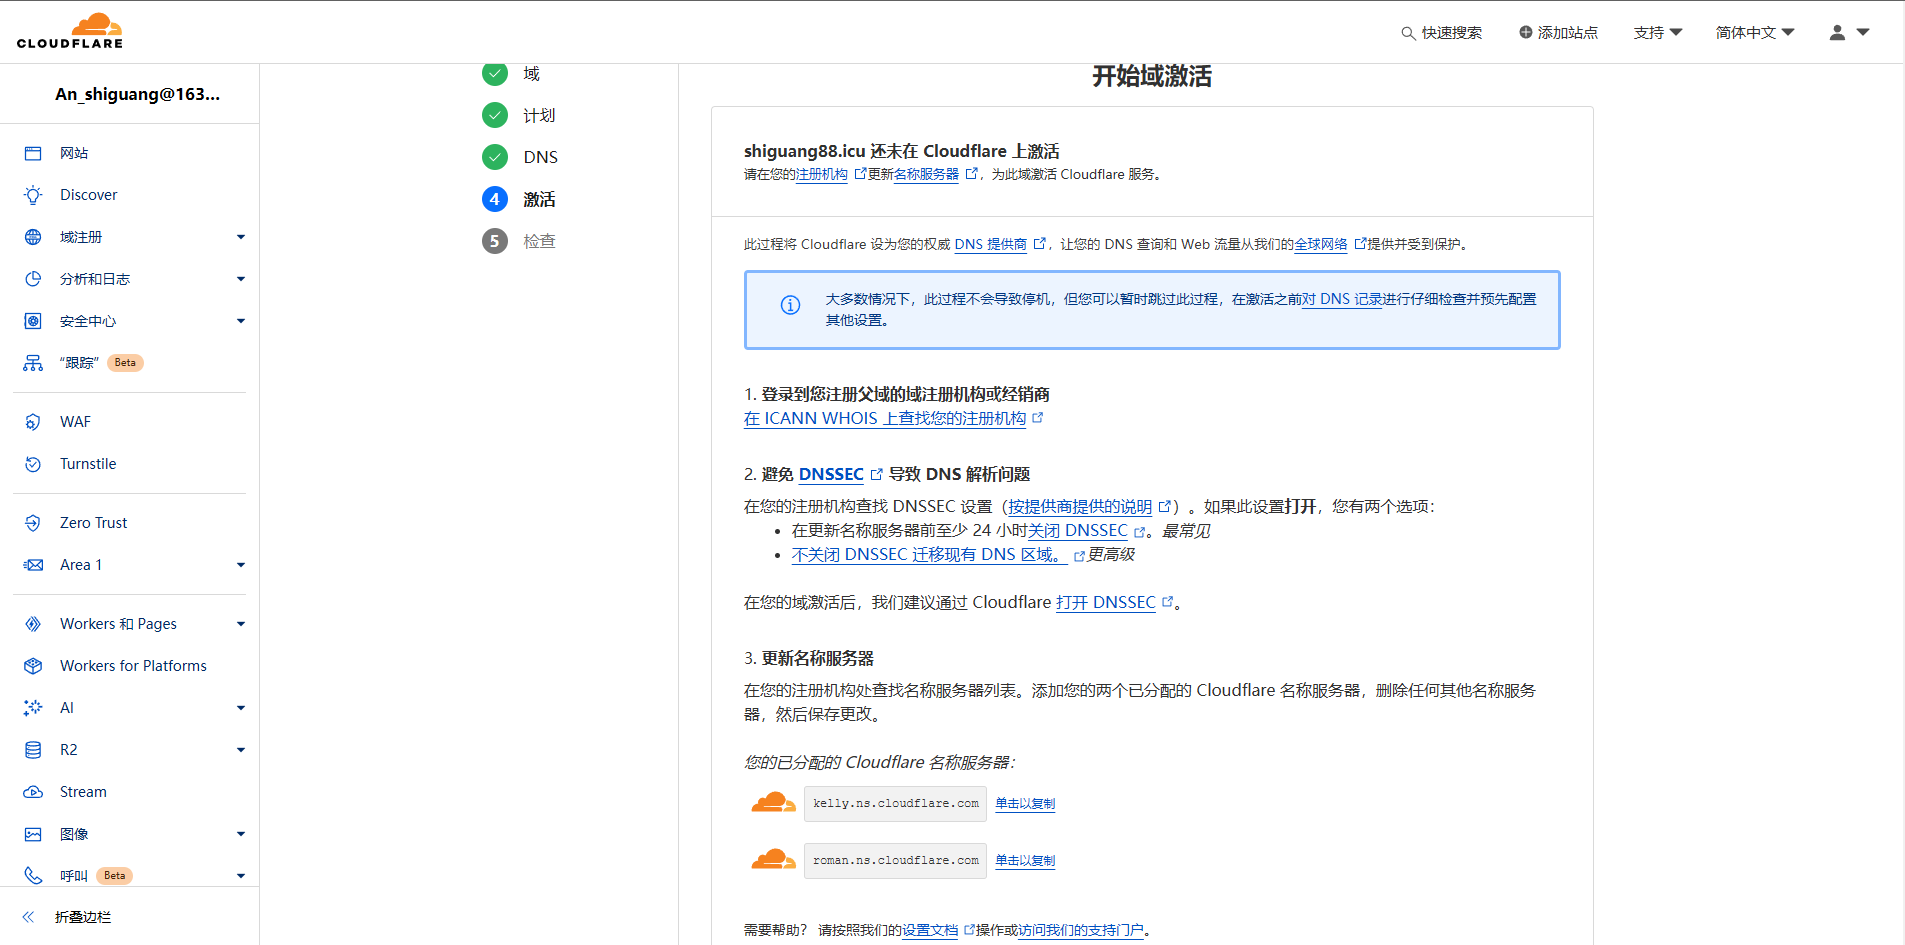The image size is (1905, 945).
Task: Open the 访问我们的支持门户 link
Action: pos(1081,930)
